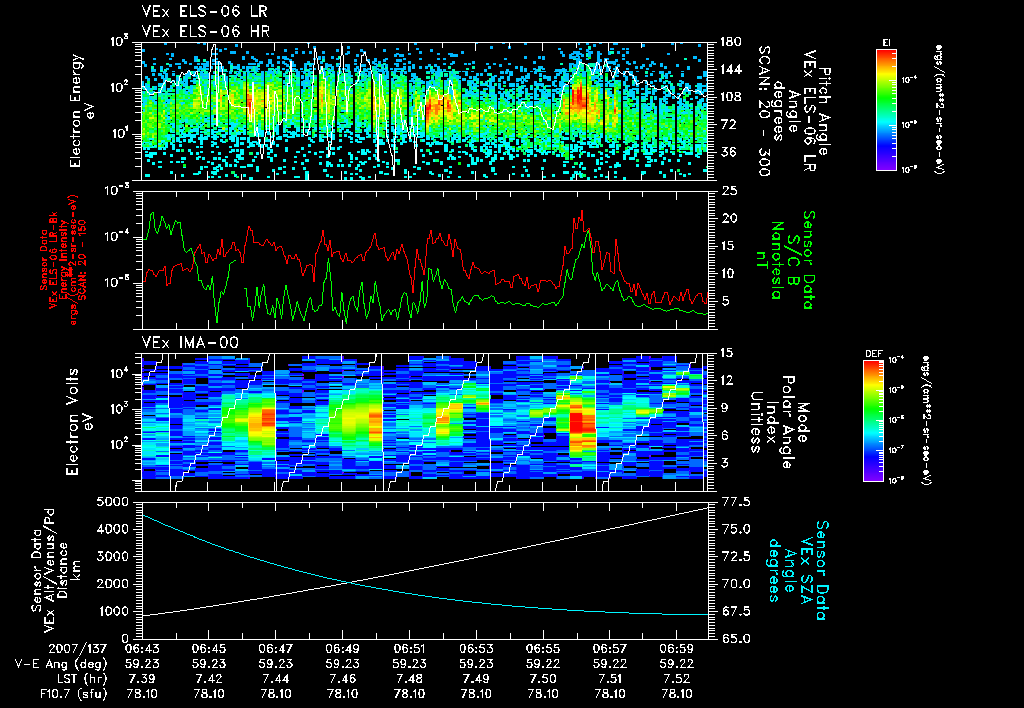
Task: Click the 12 polar angle index tick
Action: point(726,380)
